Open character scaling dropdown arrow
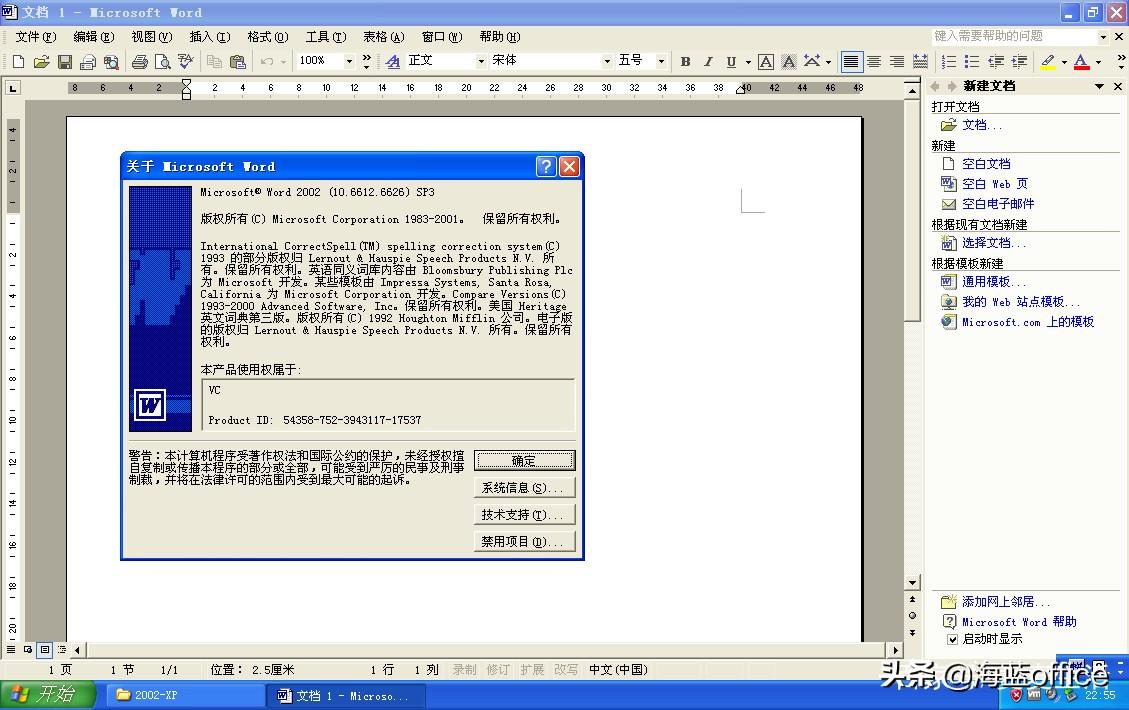Viewport: 1129px width, 710px height. [828, 62]
